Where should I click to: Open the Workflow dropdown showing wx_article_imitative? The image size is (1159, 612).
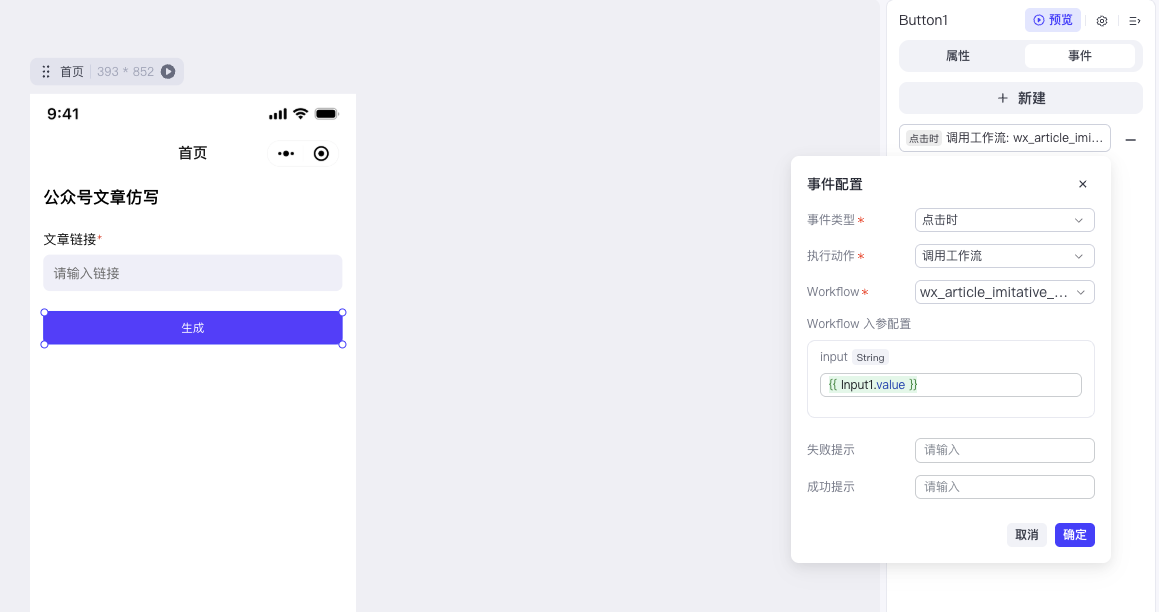pyautogui.click(x=1004, y=292)
